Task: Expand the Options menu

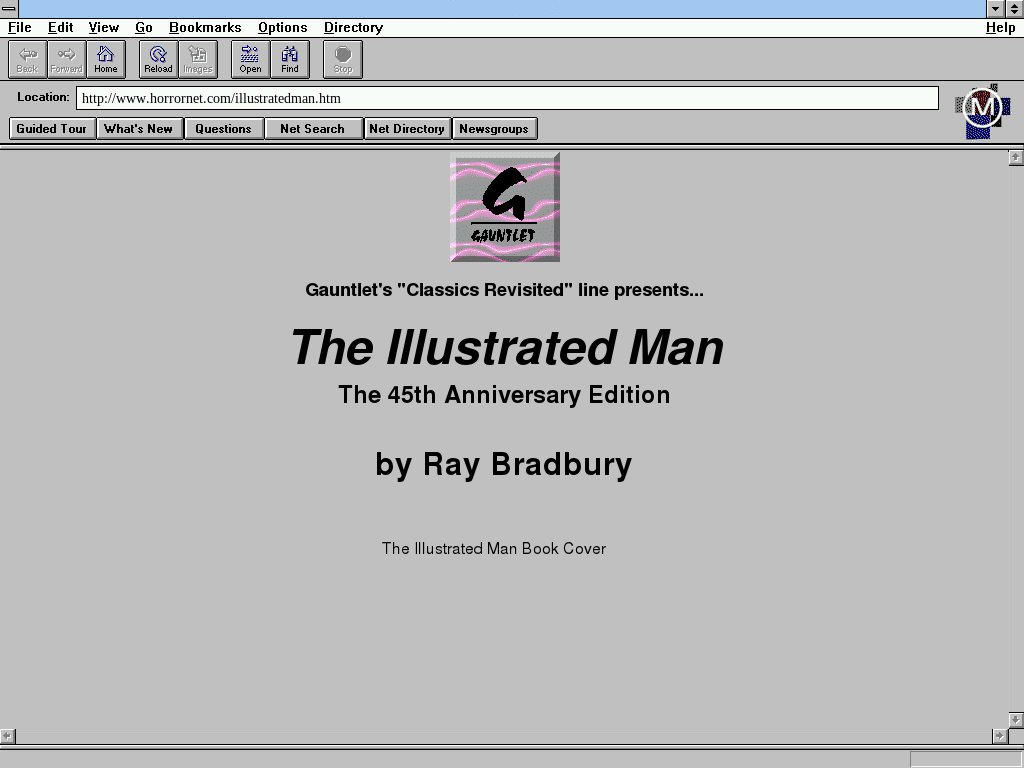Action: [x=282, y=27]
